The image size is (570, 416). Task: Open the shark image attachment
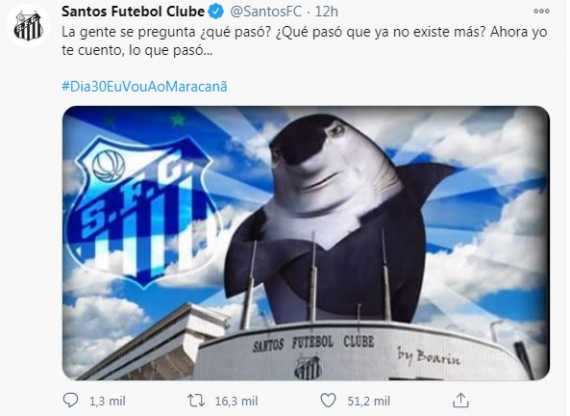(x=306, y=243)
